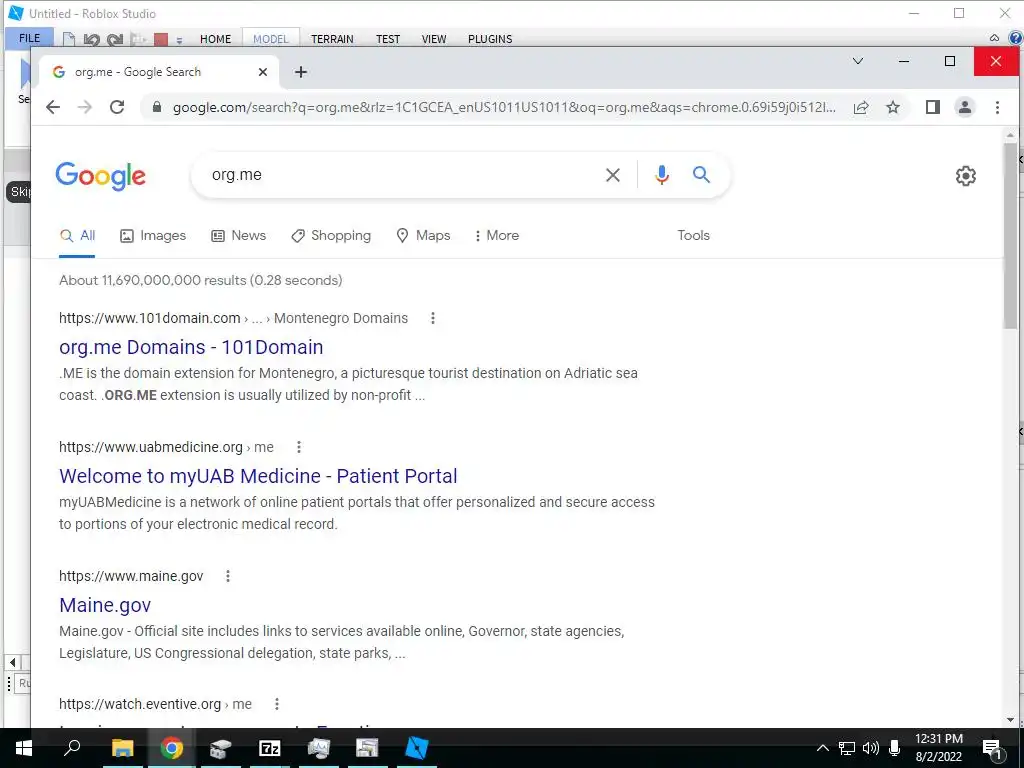Click Redo icon in Roblox Studio
Image resolution: width=1024 pixels, height=768 pixels.
(x=115, y=39)
